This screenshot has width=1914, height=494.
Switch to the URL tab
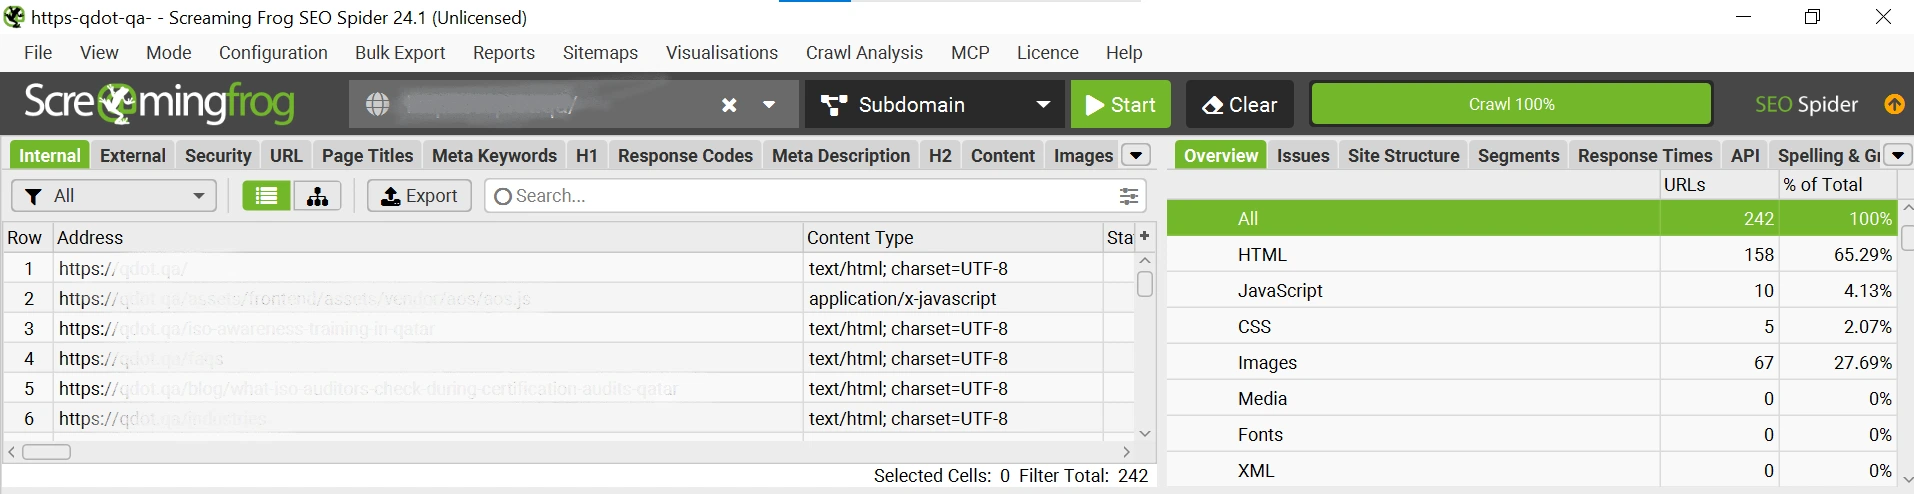coord(286,155)
